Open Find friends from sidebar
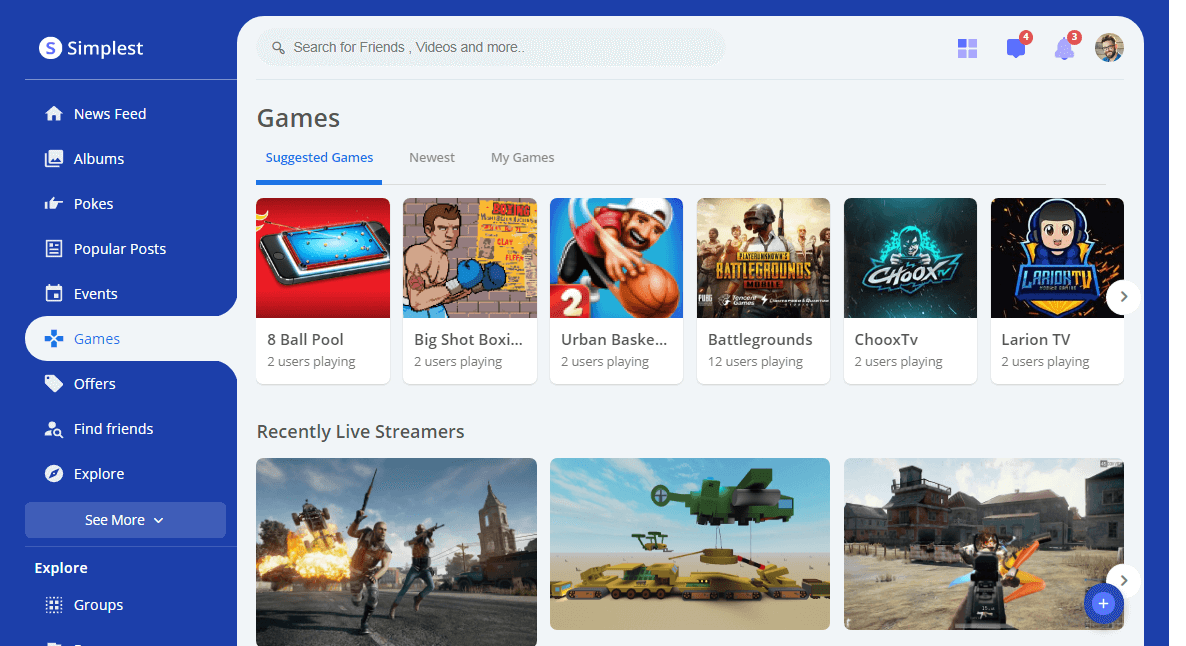 113,429
